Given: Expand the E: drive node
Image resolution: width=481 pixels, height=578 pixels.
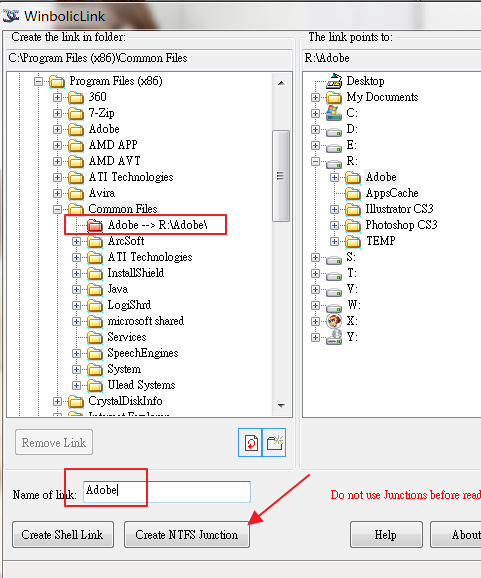Looking at the screenshot, I should (315, 145).
